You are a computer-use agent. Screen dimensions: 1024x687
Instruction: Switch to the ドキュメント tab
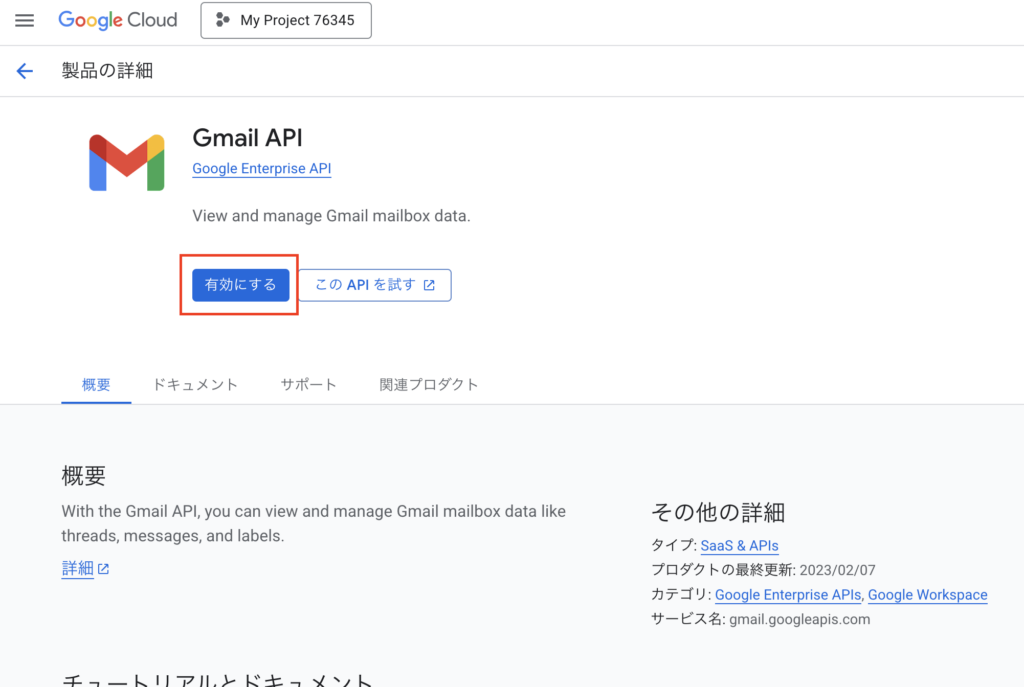195,385
